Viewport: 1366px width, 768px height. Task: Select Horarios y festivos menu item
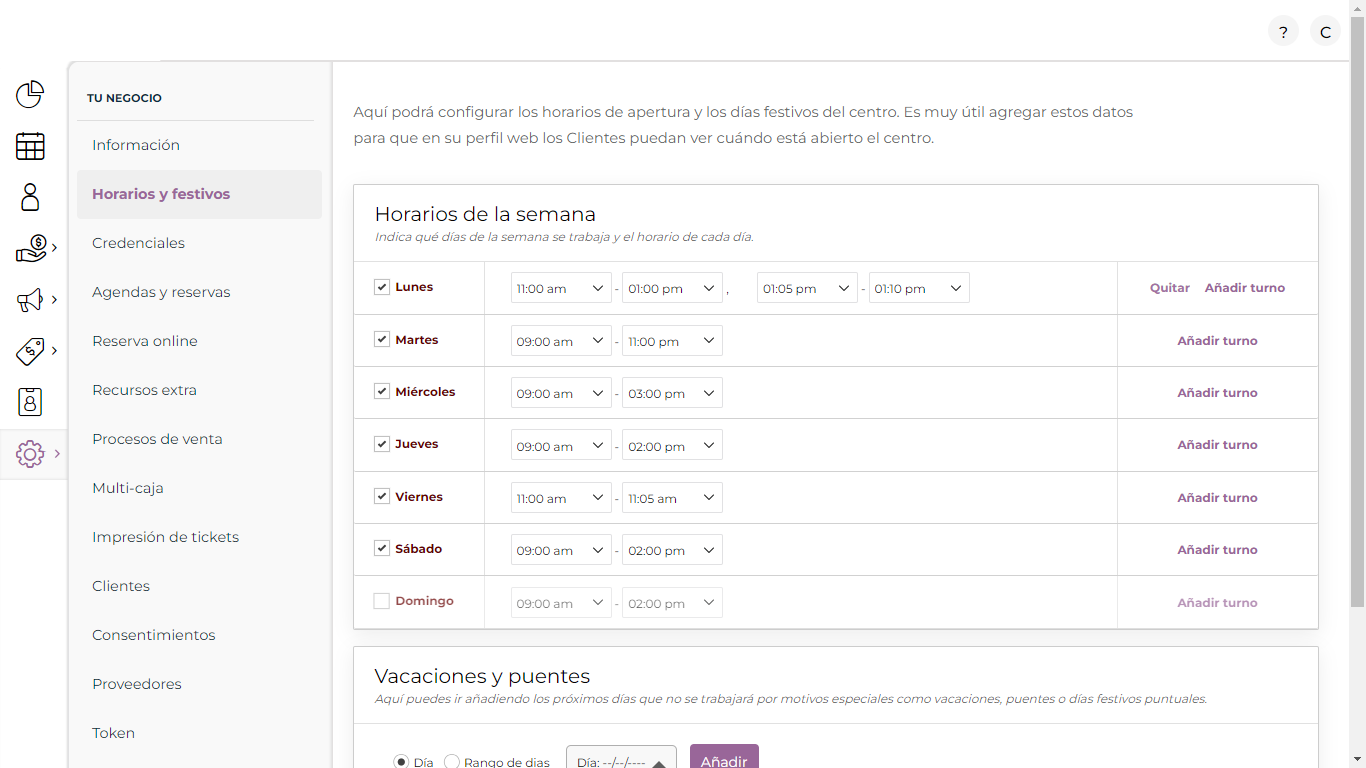pos(199,194)
